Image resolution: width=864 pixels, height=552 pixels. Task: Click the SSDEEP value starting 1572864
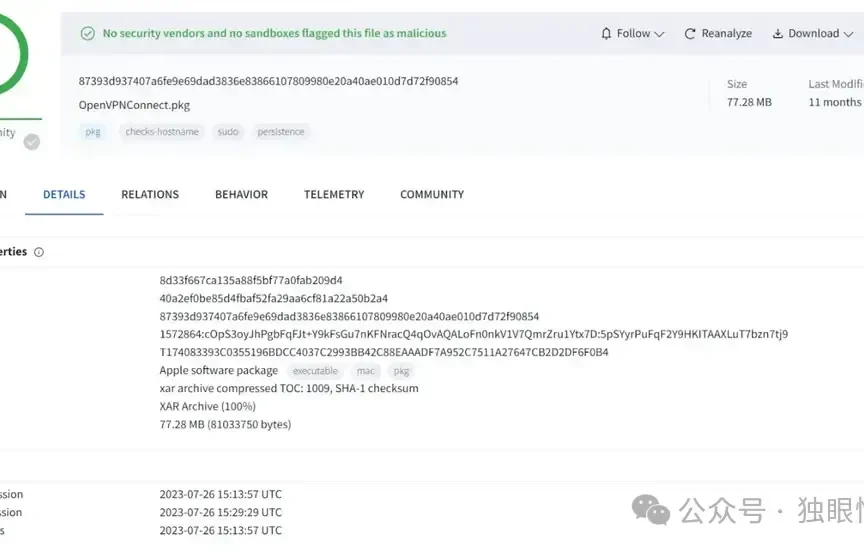click(474, 334)
